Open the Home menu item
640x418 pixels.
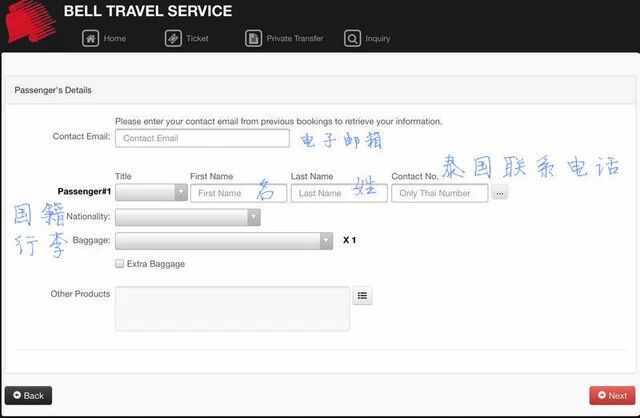click(104, 39)
